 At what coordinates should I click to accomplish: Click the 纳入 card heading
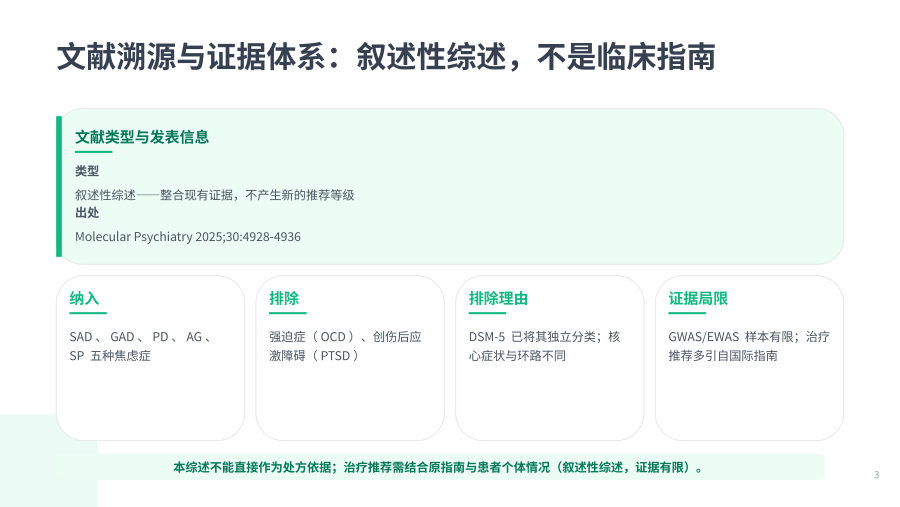pyautogui.click(x=84, y=298)
